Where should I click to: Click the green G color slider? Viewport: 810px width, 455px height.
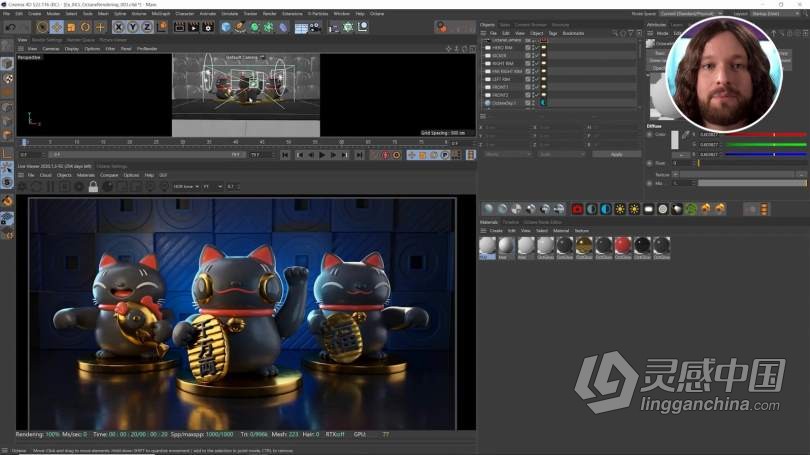(766, 145)
